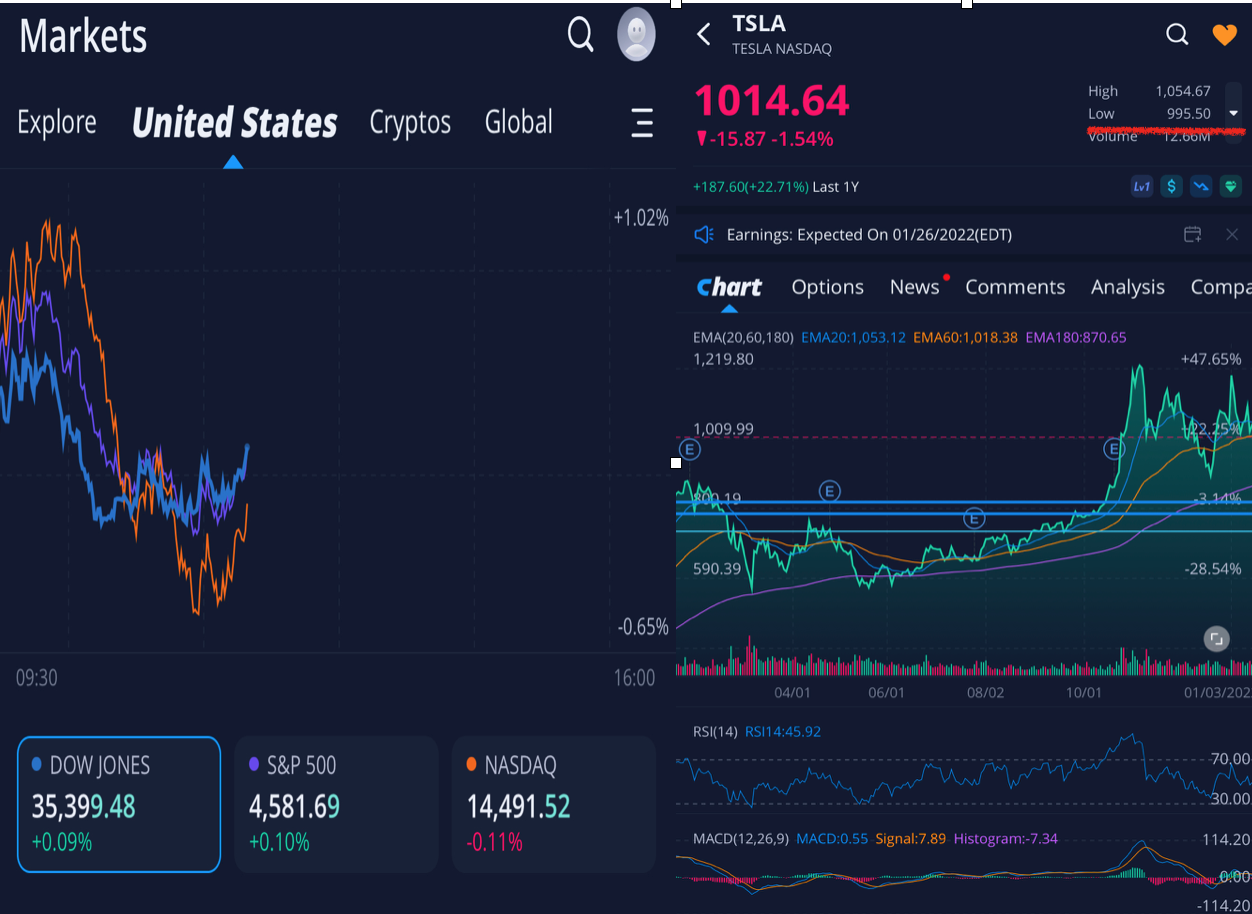Click the Markets heading
This screenshot has width=1252, height=914.
coord(83,37)
